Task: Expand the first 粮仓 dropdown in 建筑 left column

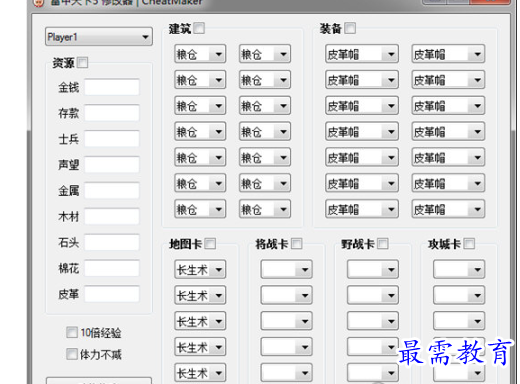Action: (x=200, y=54)
